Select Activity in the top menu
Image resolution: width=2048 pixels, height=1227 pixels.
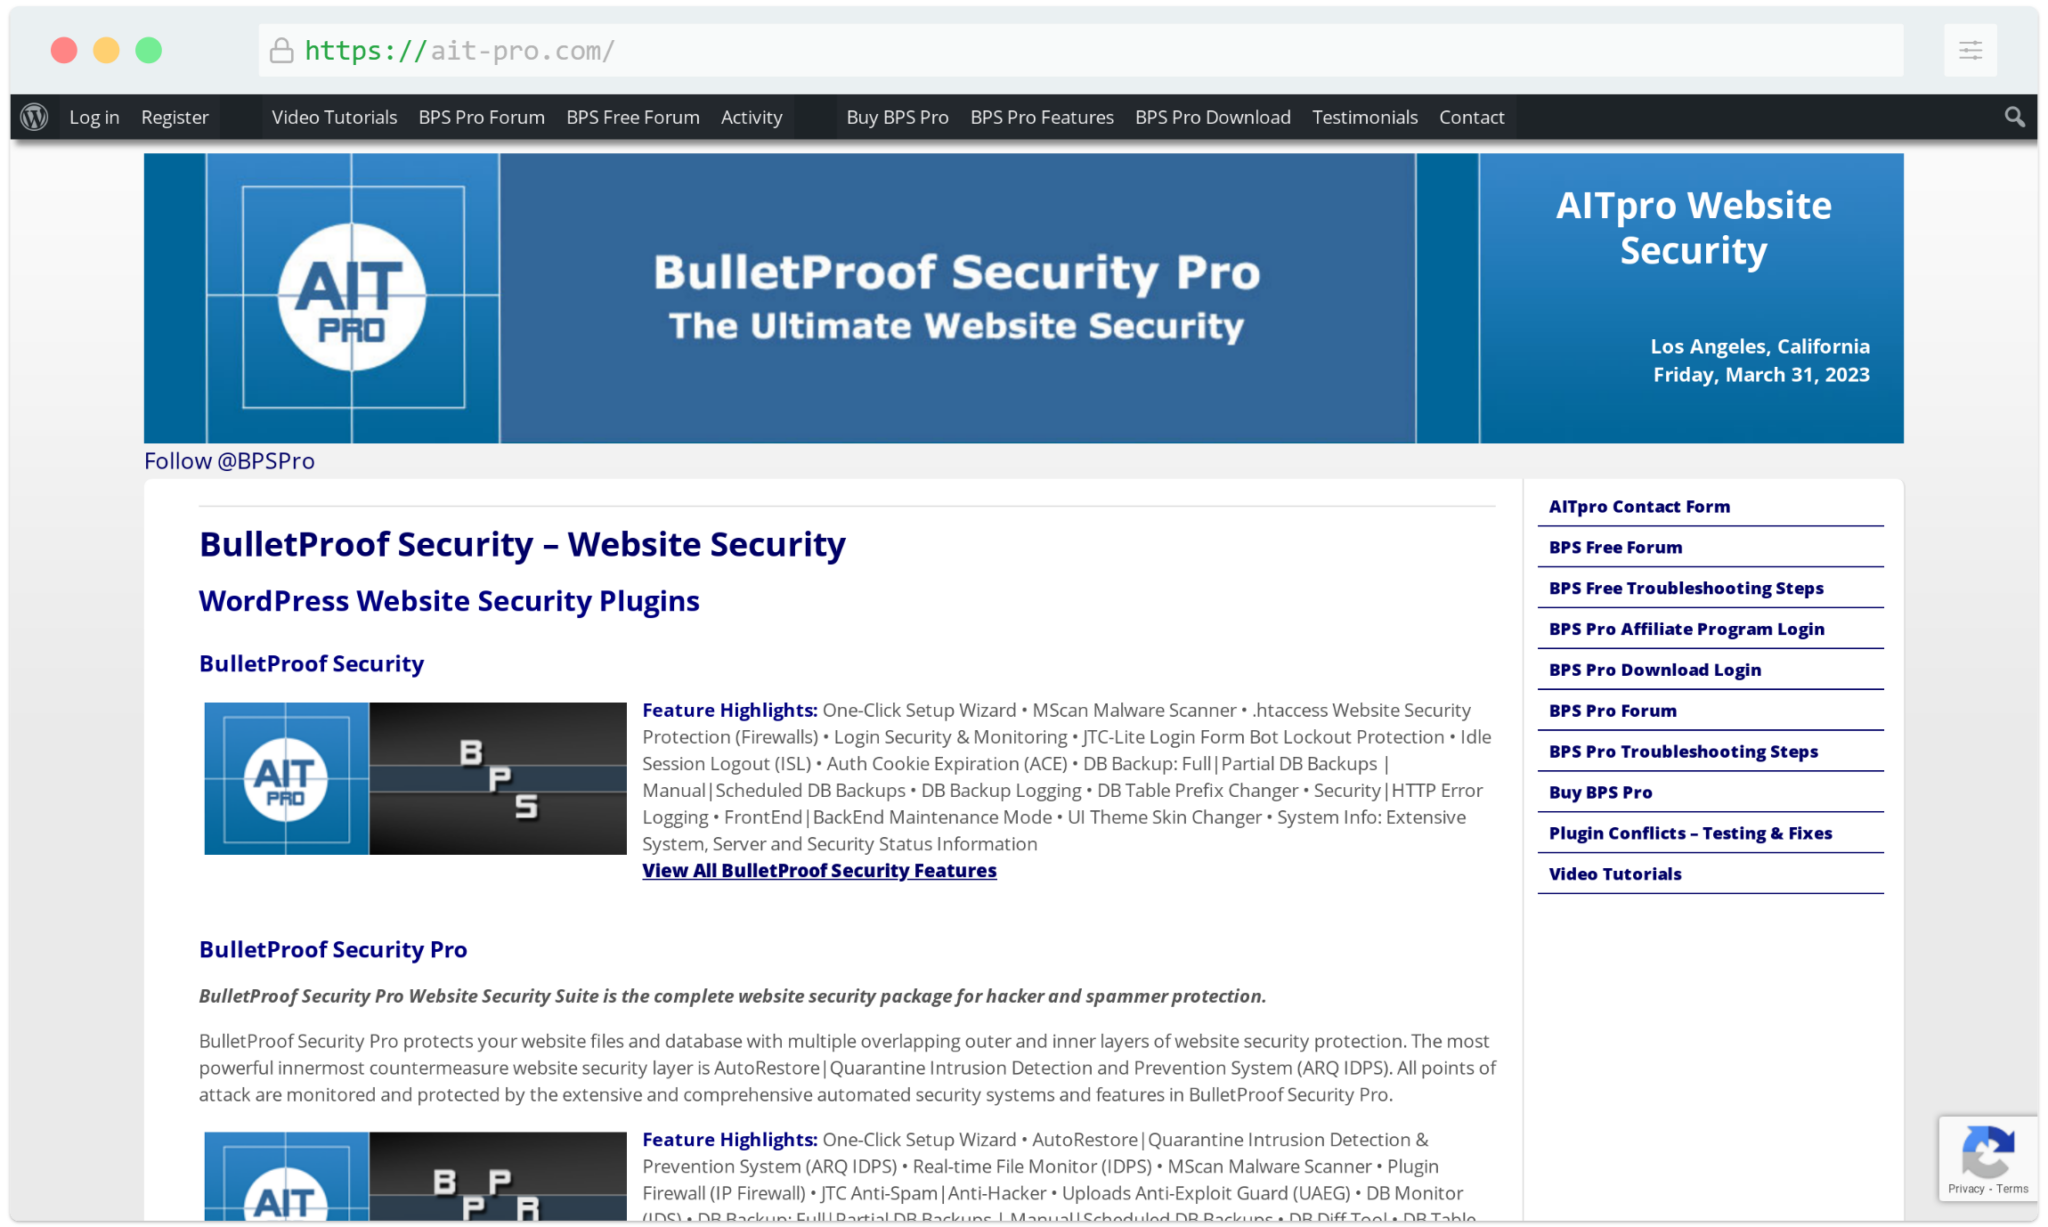point(751,117)
